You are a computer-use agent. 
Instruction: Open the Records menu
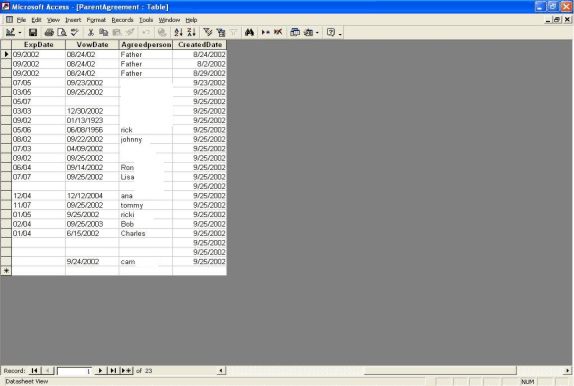122,20
